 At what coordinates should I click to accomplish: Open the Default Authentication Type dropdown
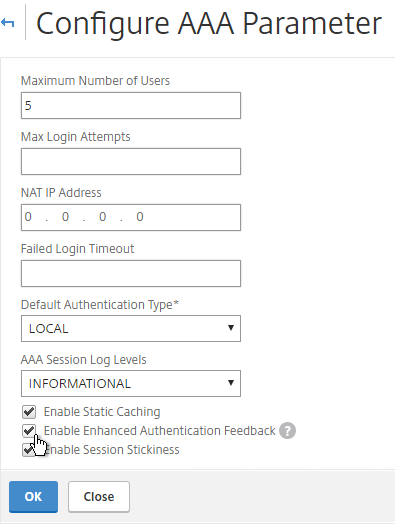(x=131, y=329)
